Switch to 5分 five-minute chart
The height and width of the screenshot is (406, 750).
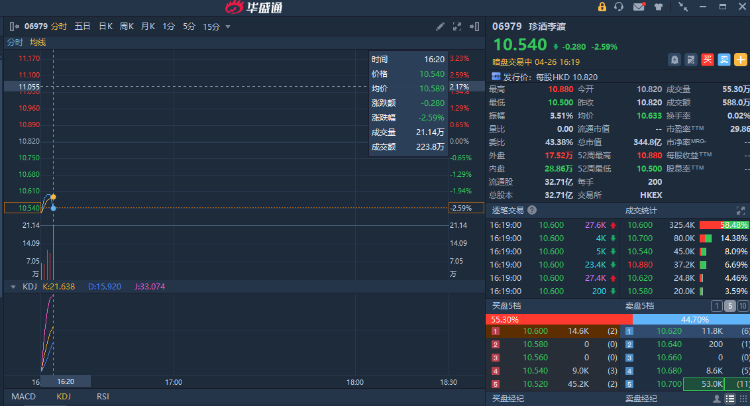pos(189,26)
